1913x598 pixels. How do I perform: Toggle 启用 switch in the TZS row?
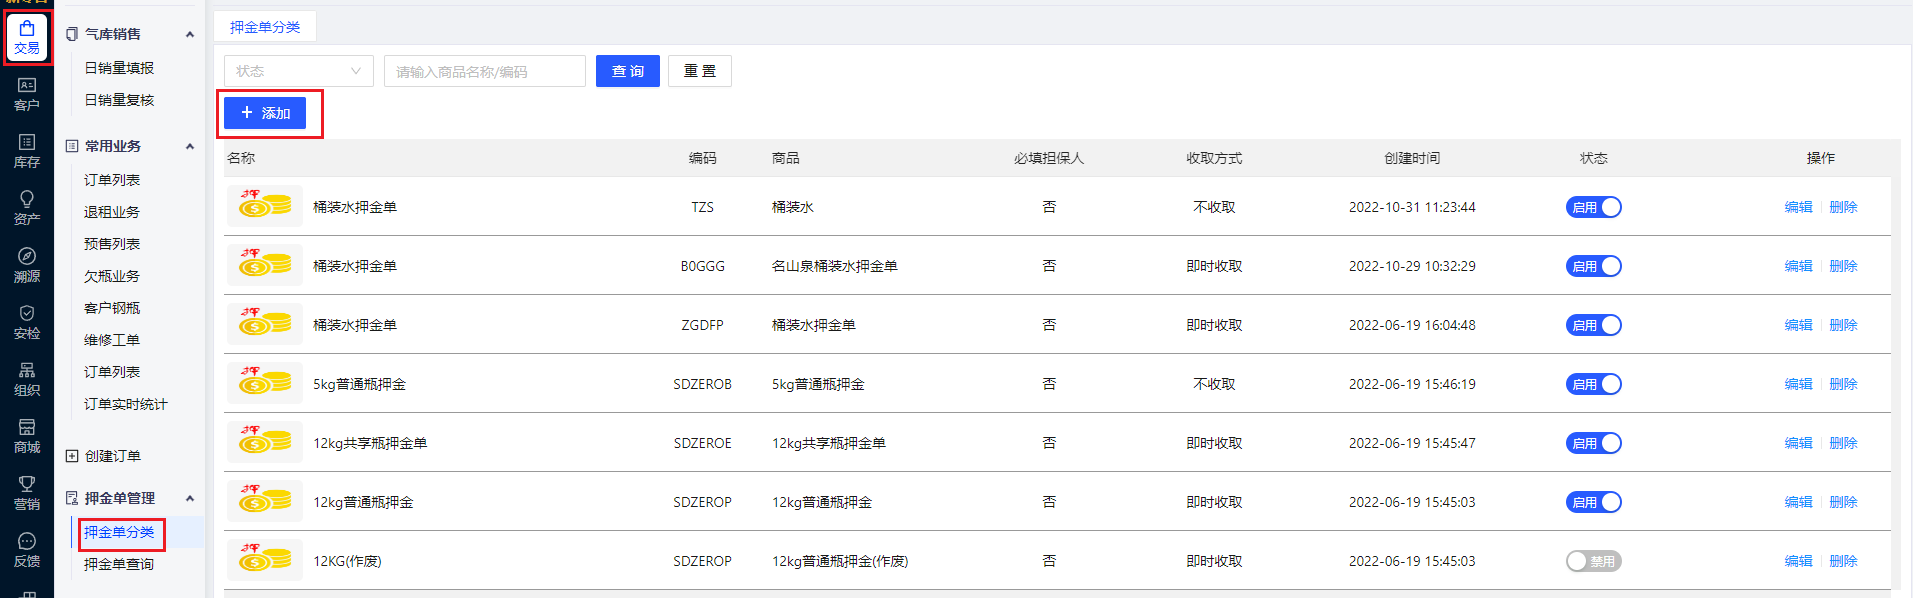(1593, 207)
